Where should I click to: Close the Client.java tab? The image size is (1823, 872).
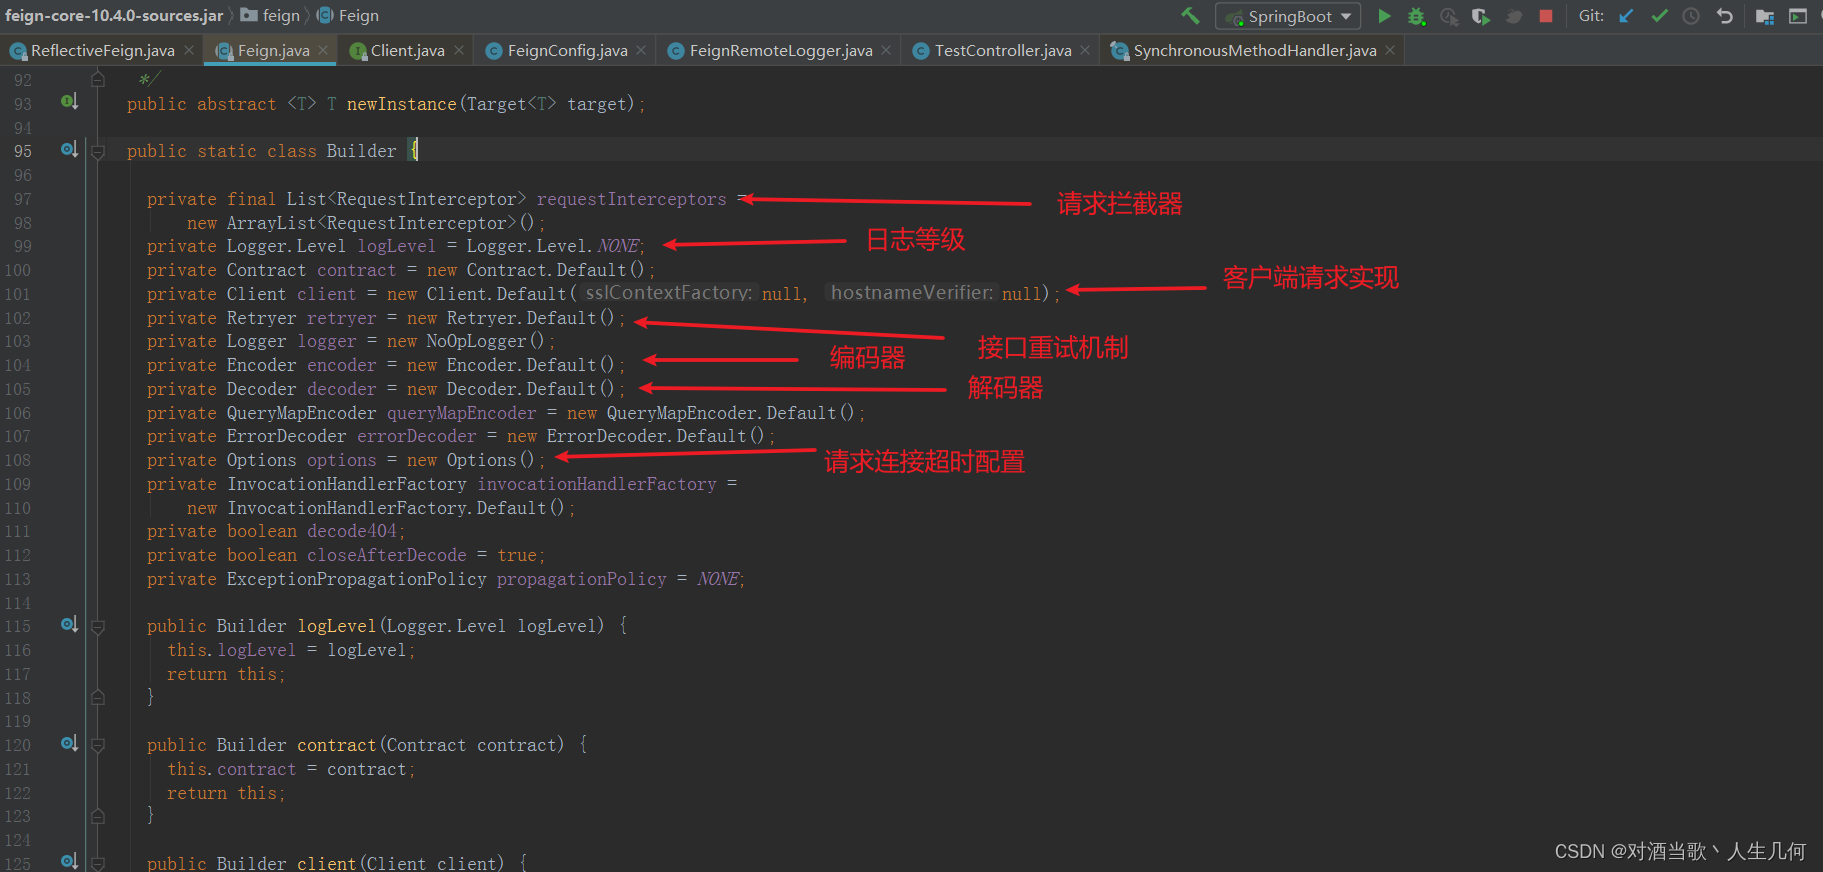pyautogui.click(x=459, y=50)
